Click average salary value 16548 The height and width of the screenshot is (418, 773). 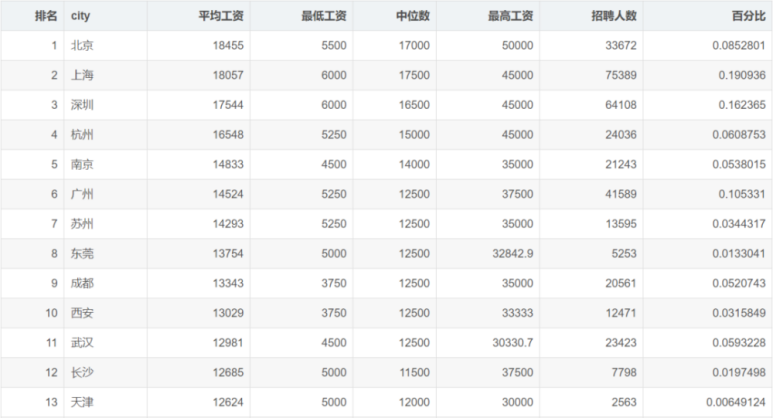click(x=228, y=135)
